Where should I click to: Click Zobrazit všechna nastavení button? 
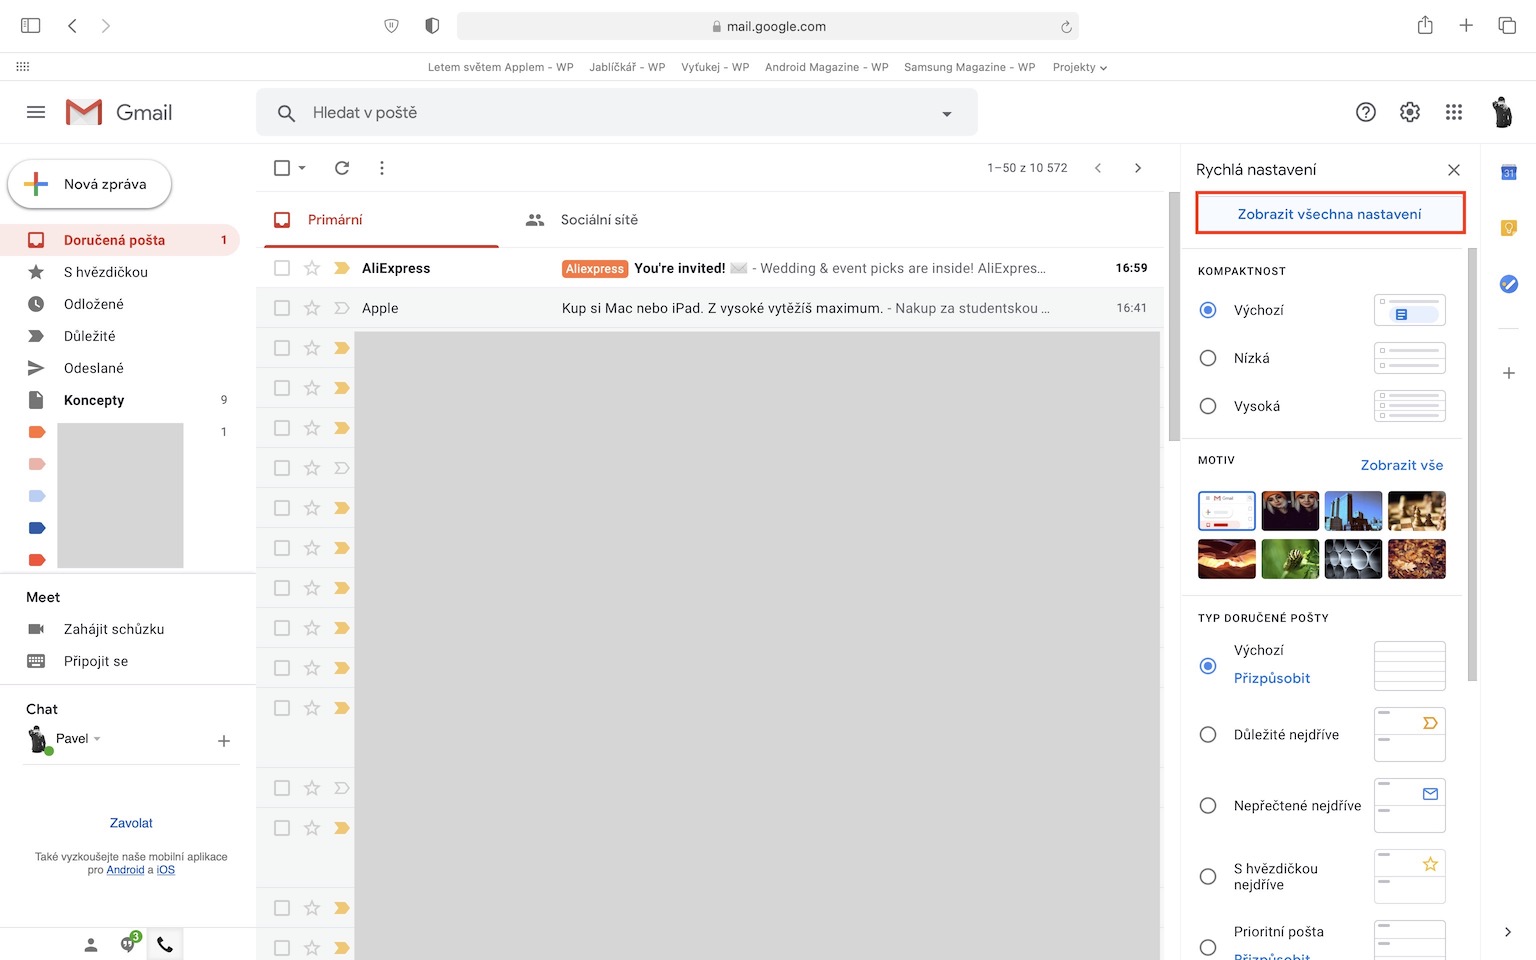point(1329,214)
